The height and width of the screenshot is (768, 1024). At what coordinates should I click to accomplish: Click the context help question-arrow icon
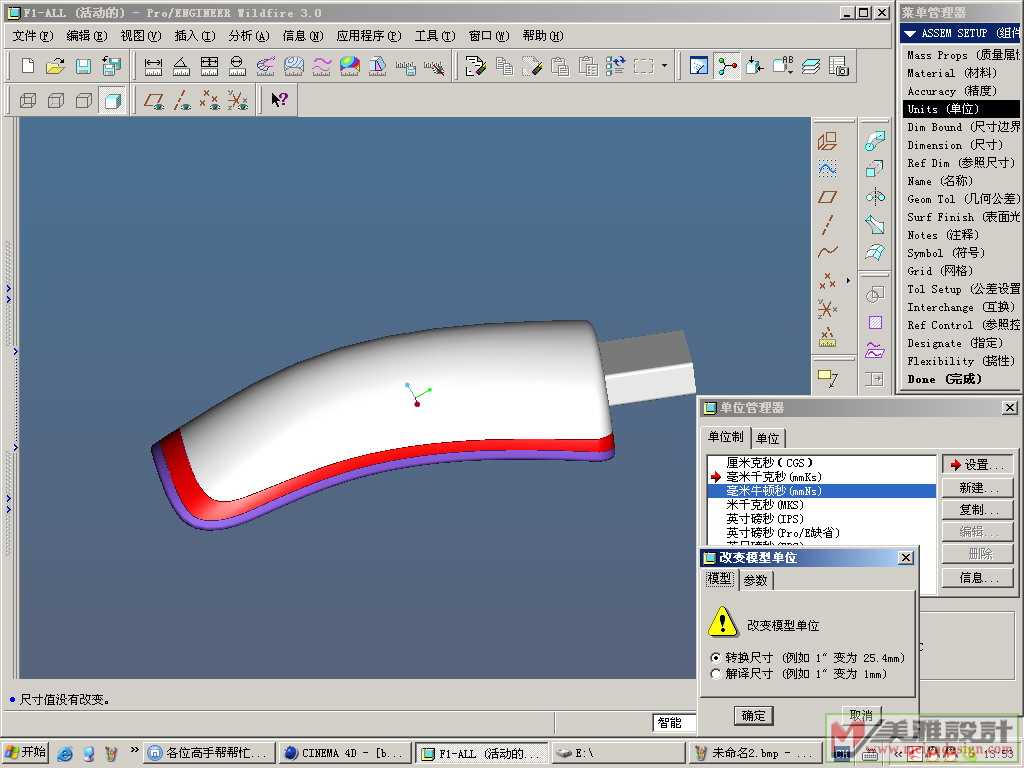pyautogui.click(x=279, y=100)
